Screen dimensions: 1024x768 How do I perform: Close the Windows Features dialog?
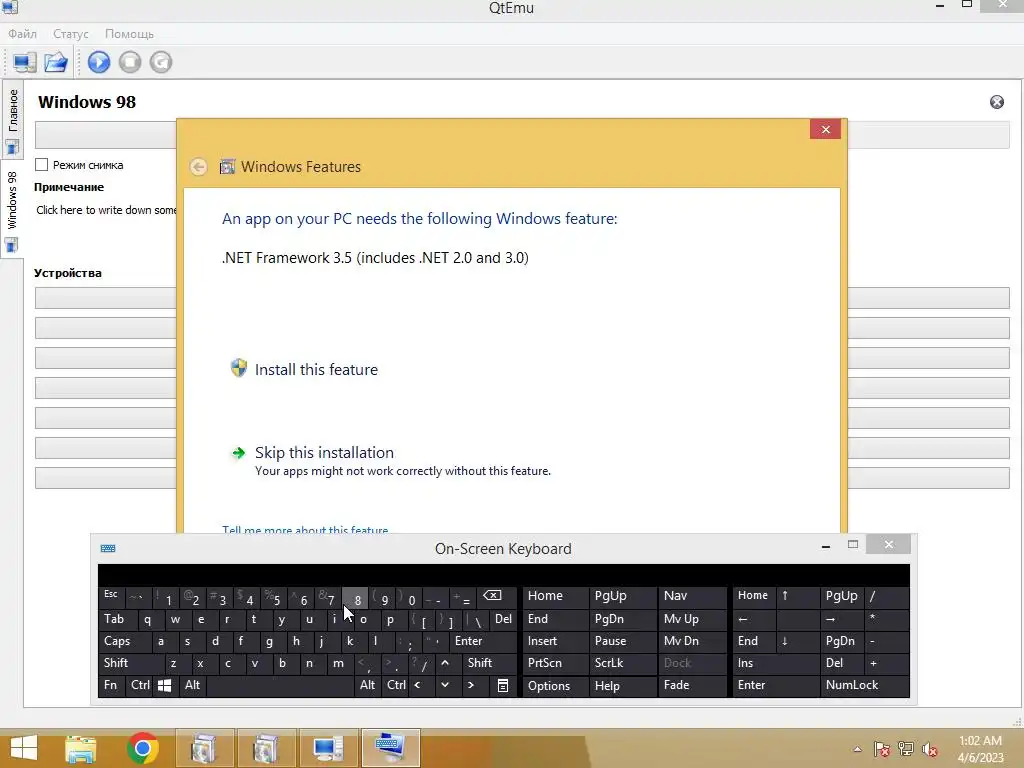pos(825,129)
